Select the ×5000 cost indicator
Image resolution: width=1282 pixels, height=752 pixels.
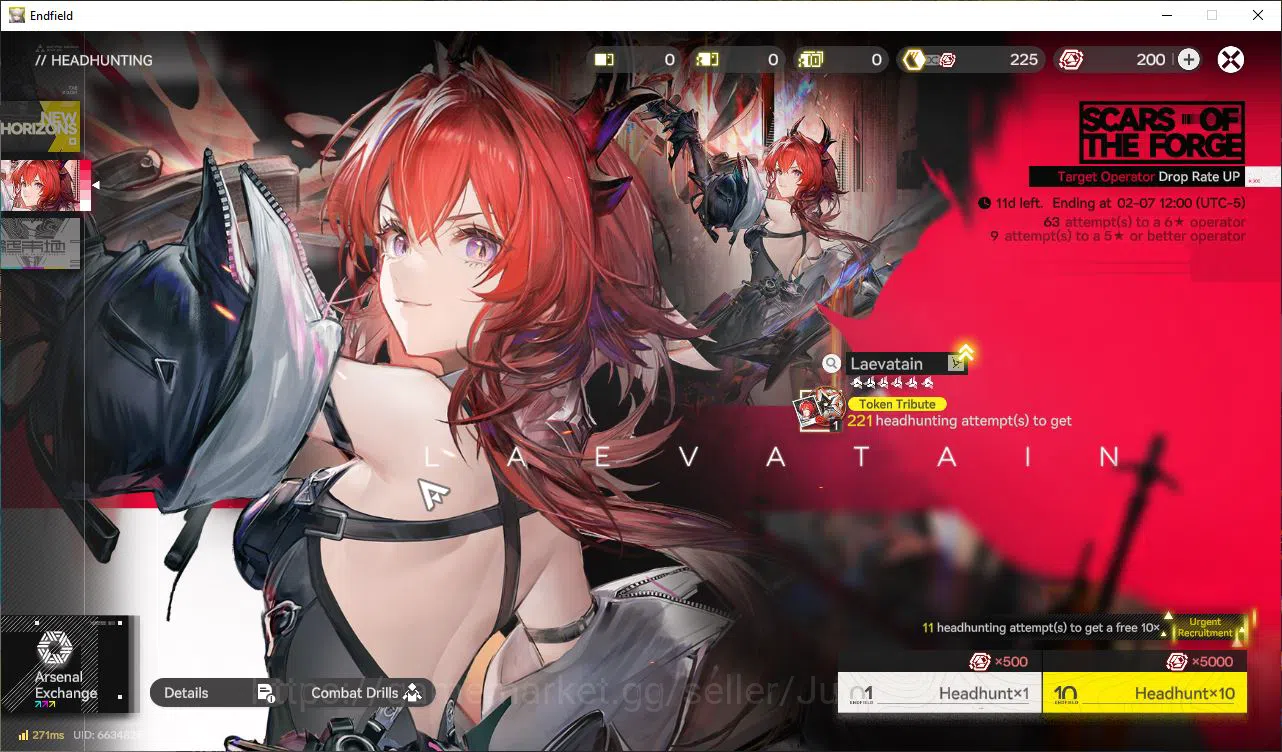pos(1199,662)
